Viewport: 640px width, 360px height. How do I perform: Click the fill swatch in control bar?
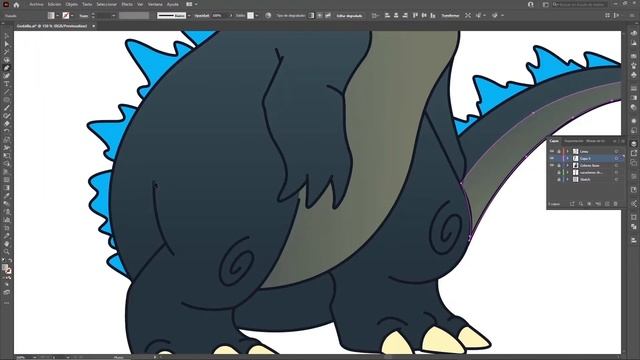(x=51, y=16)
